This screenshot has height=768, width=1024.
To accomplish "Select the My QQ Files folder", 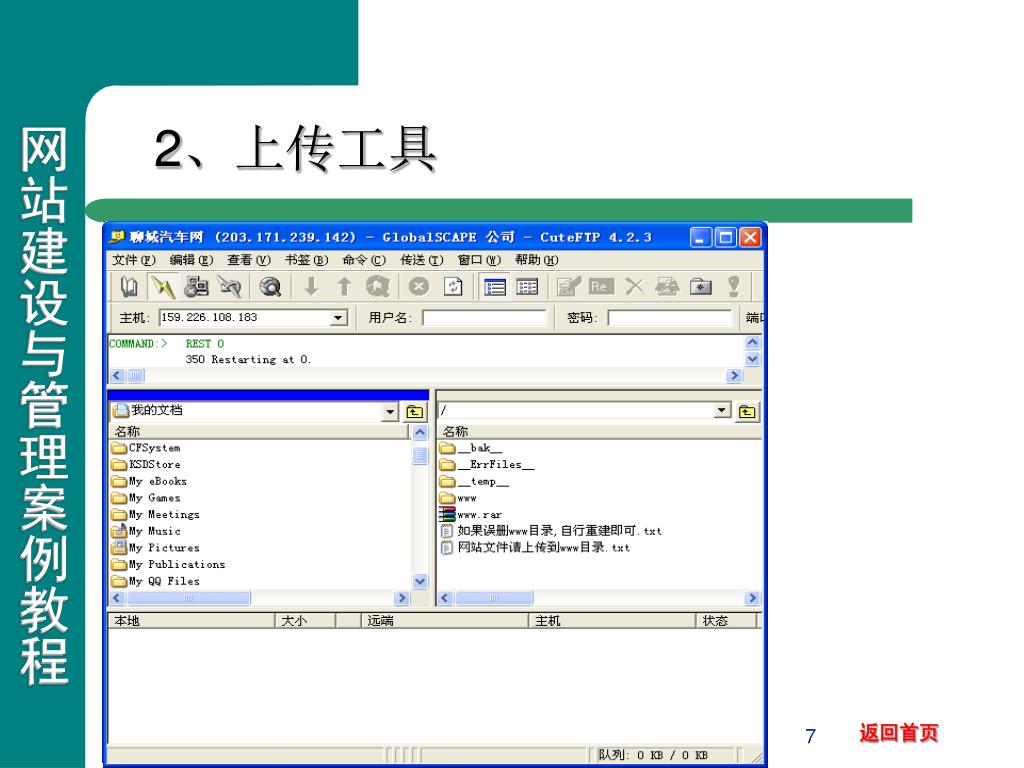I will point(156,581).
